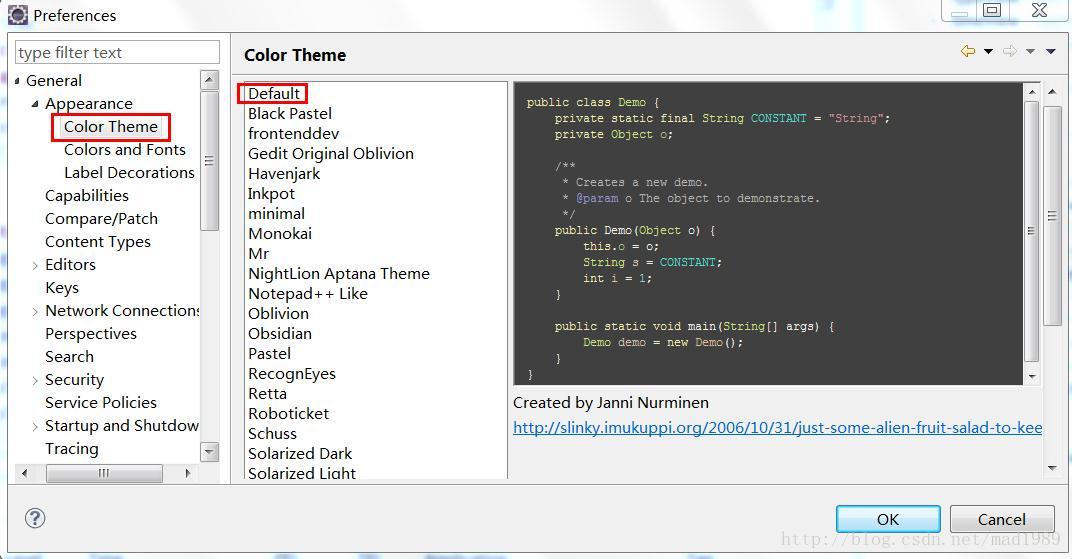Screen dimensions: 1072x559
Task: Click page scrollbar up arrow at right edge
Action: click(x=1052, y=92)
